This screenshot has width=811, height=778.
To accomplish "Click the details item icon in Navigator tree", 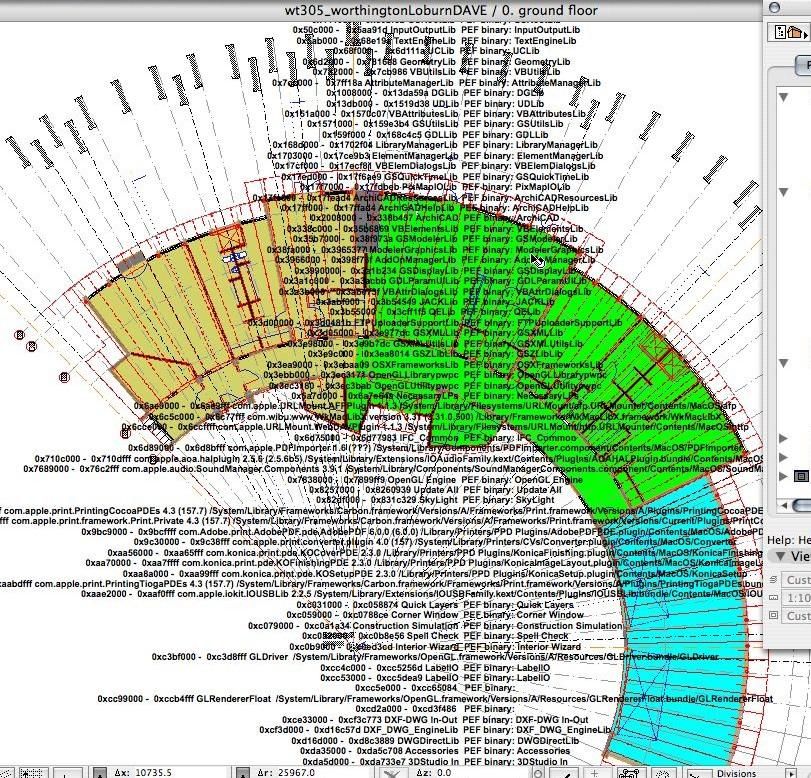I will click(x=801, y=476).
